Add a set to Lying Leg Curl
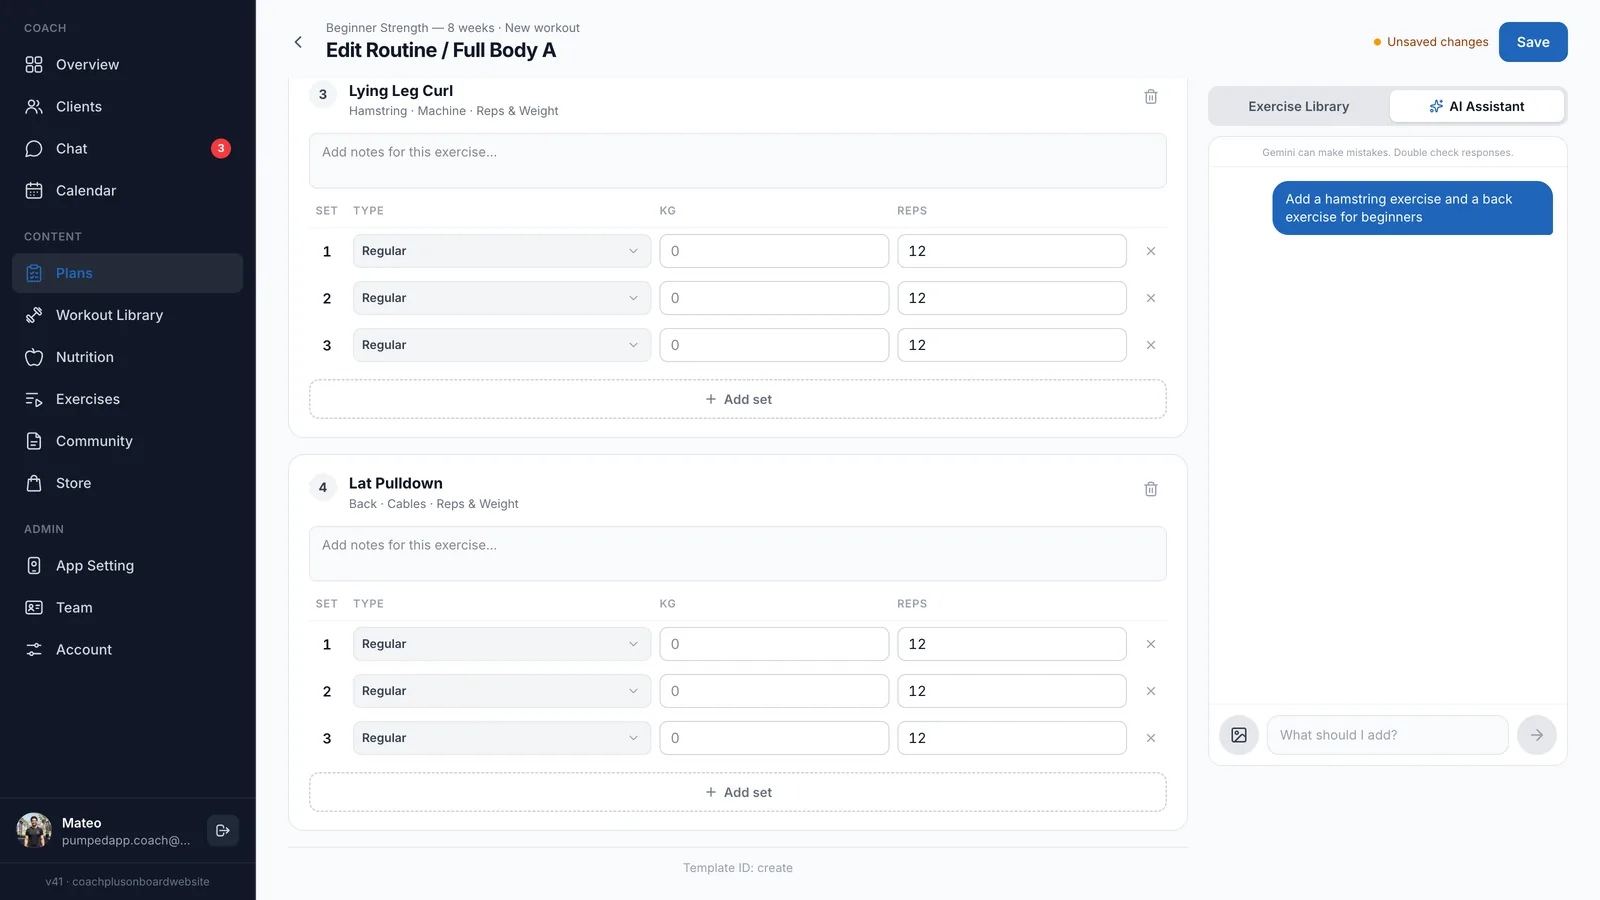Viewport: 1600px width, 900px height. click(x=738, y=399)
